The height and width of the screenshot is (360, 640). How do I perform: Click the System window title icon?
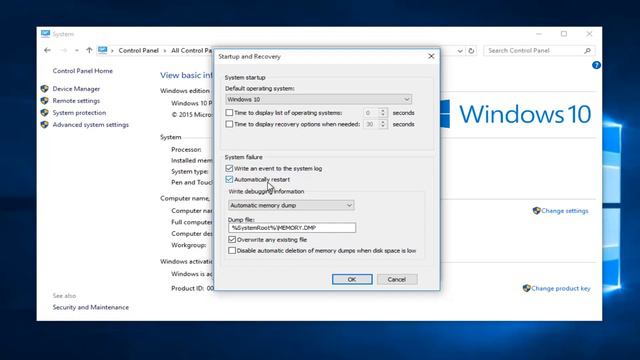pos(45,33)
